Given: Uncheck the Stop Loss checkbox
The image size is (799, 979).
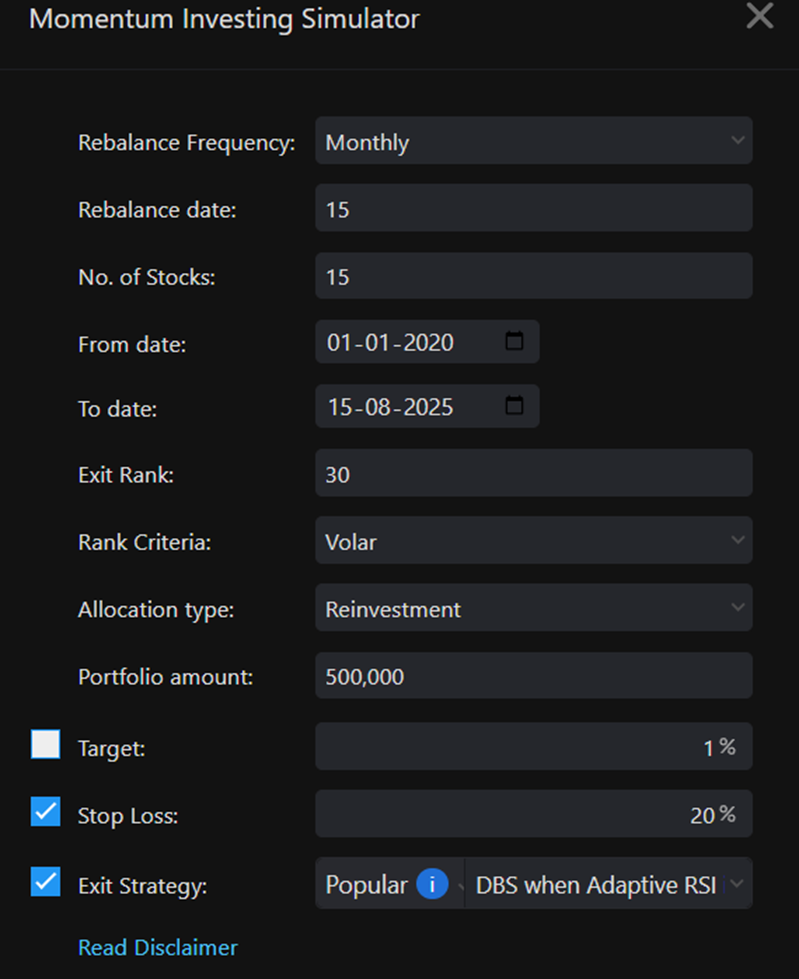Looking at the screenshot, I should coord(46,813).
